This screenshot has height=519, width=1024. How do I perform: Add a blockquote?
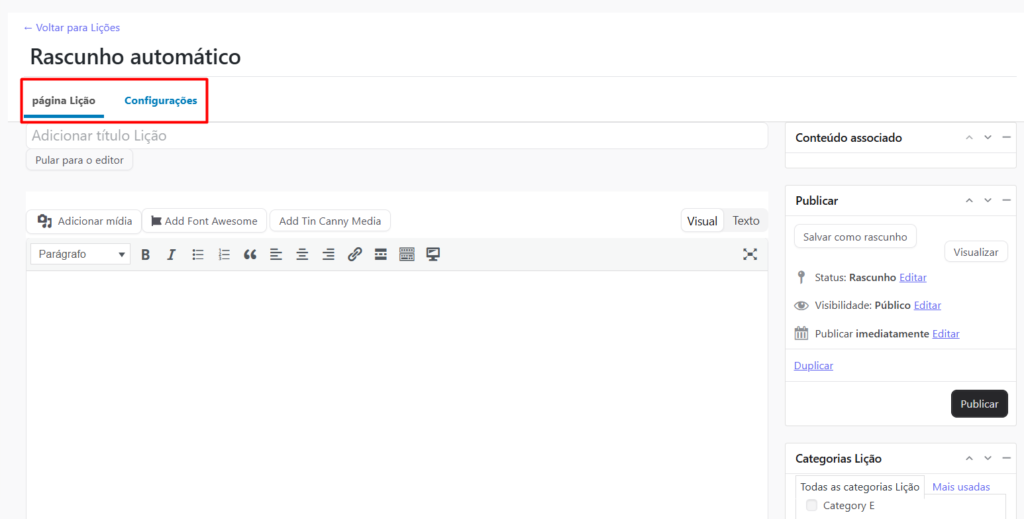point(250,255)
